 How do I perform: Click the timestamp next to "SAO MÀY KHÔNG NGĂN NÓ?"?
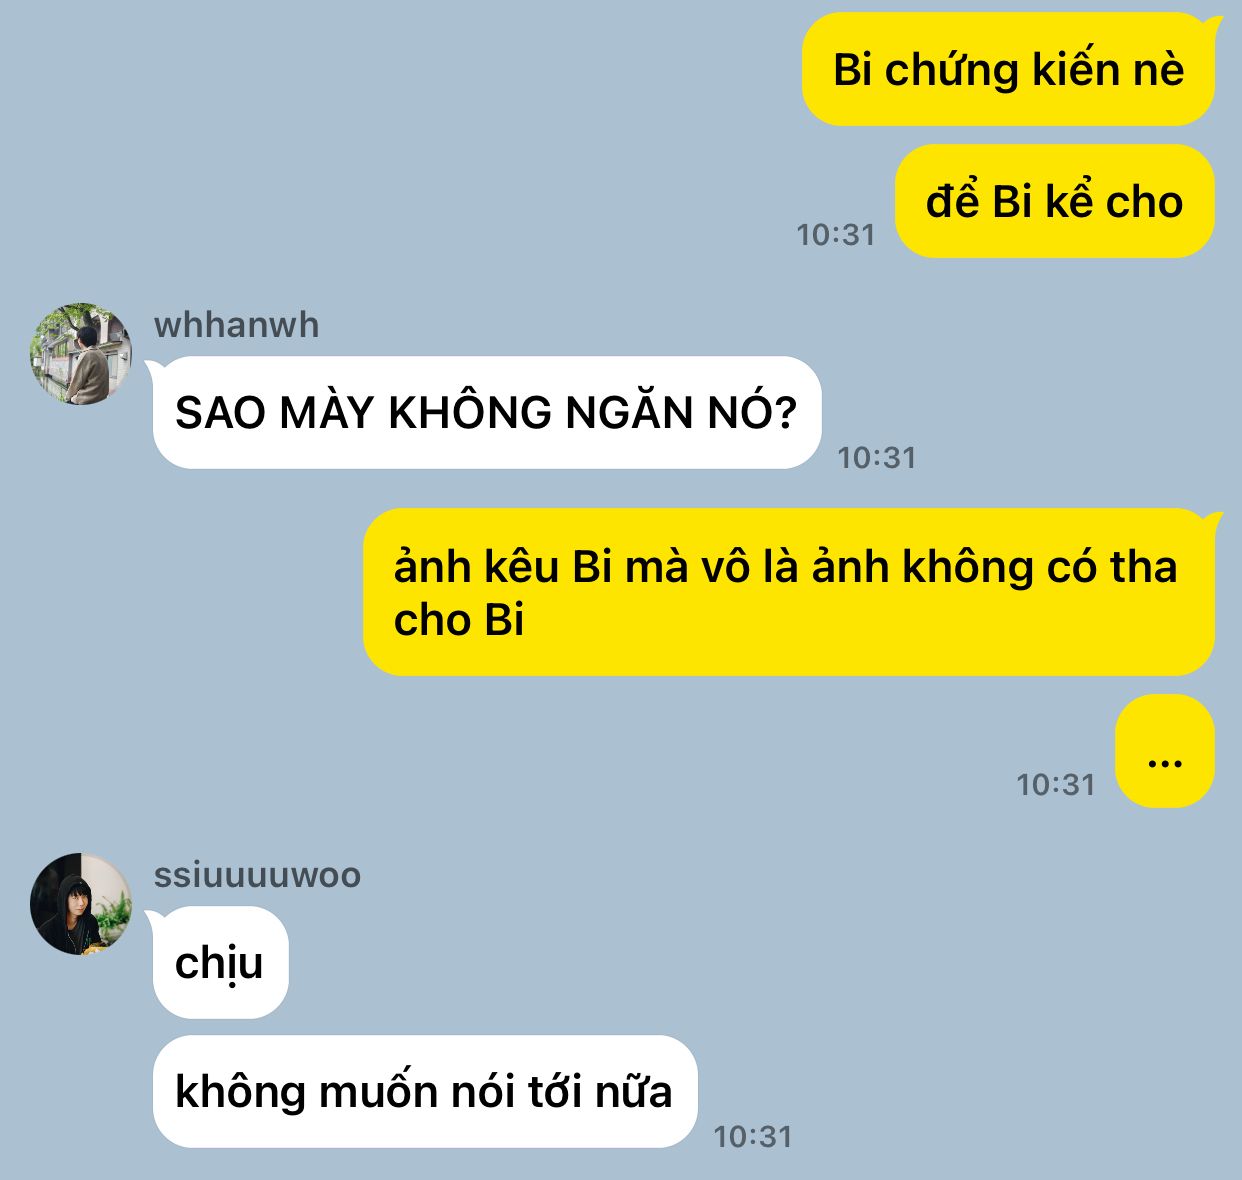coord(877,458)
